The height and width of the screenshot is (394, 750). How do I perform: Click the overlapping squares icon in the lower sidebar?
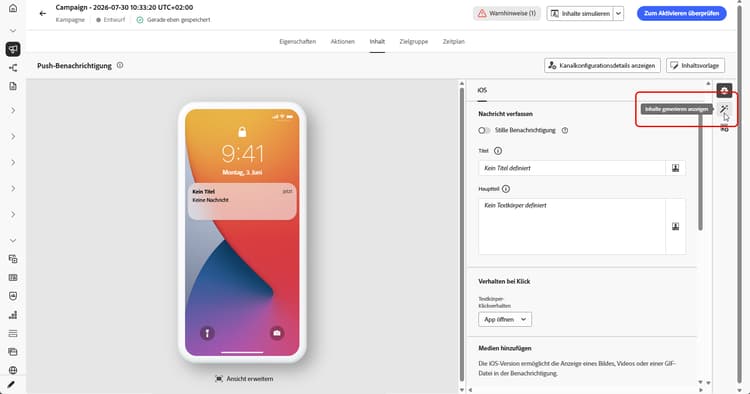pos(13,259)
